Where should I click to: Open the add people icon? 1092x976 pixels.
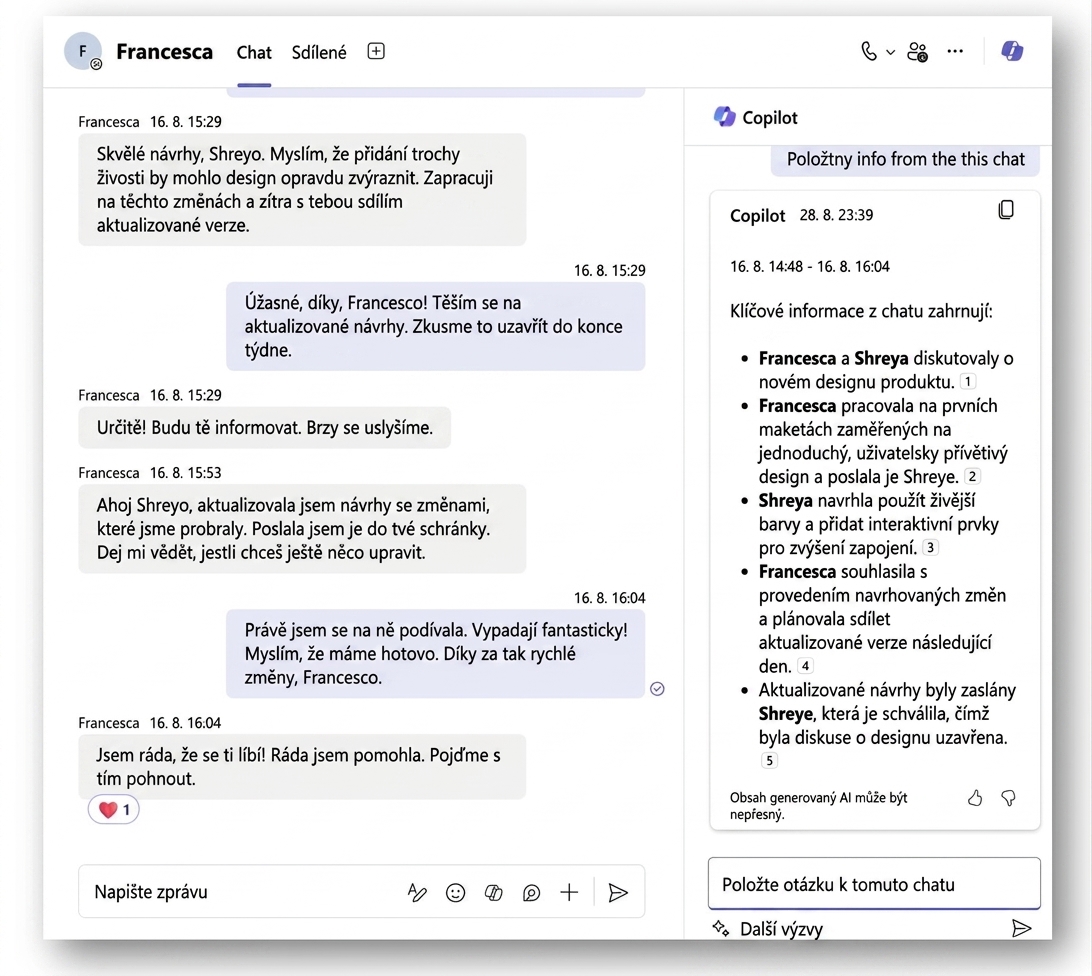tap(917, 52)
